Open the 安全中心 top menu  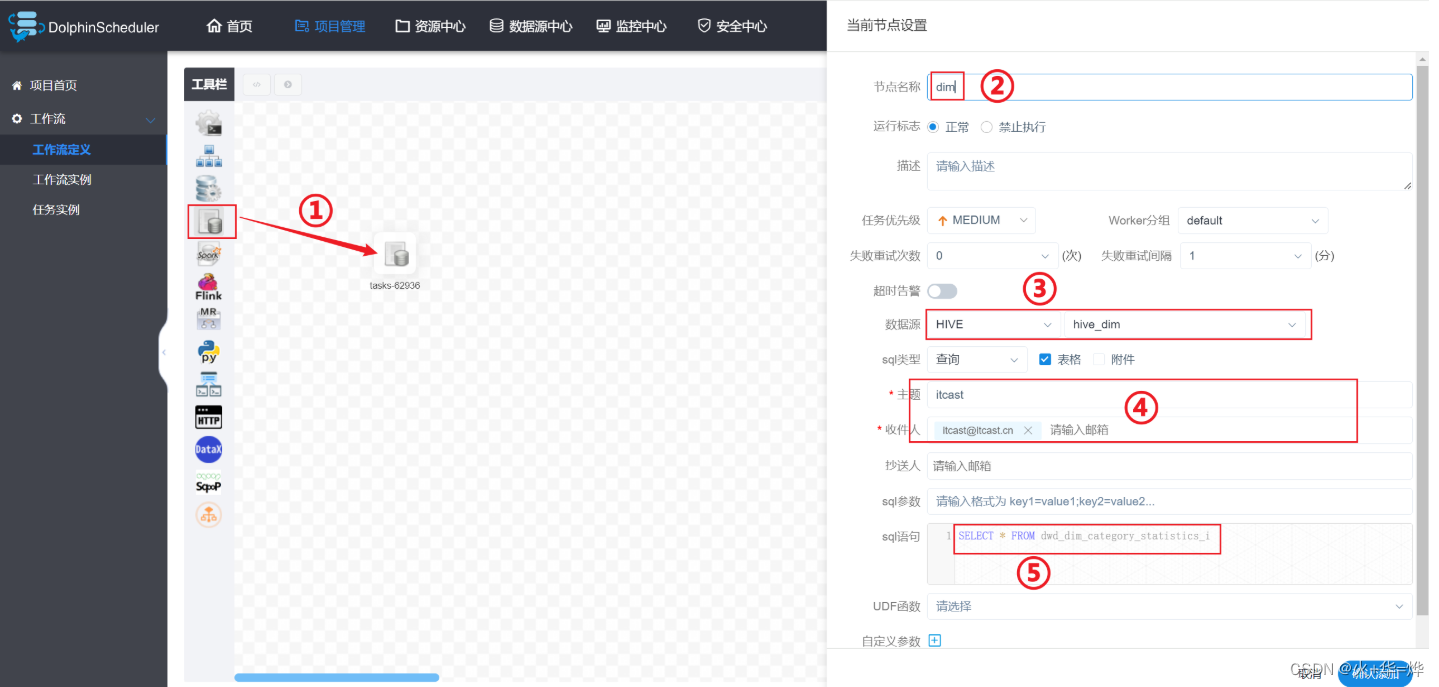(x=732, y=26)
